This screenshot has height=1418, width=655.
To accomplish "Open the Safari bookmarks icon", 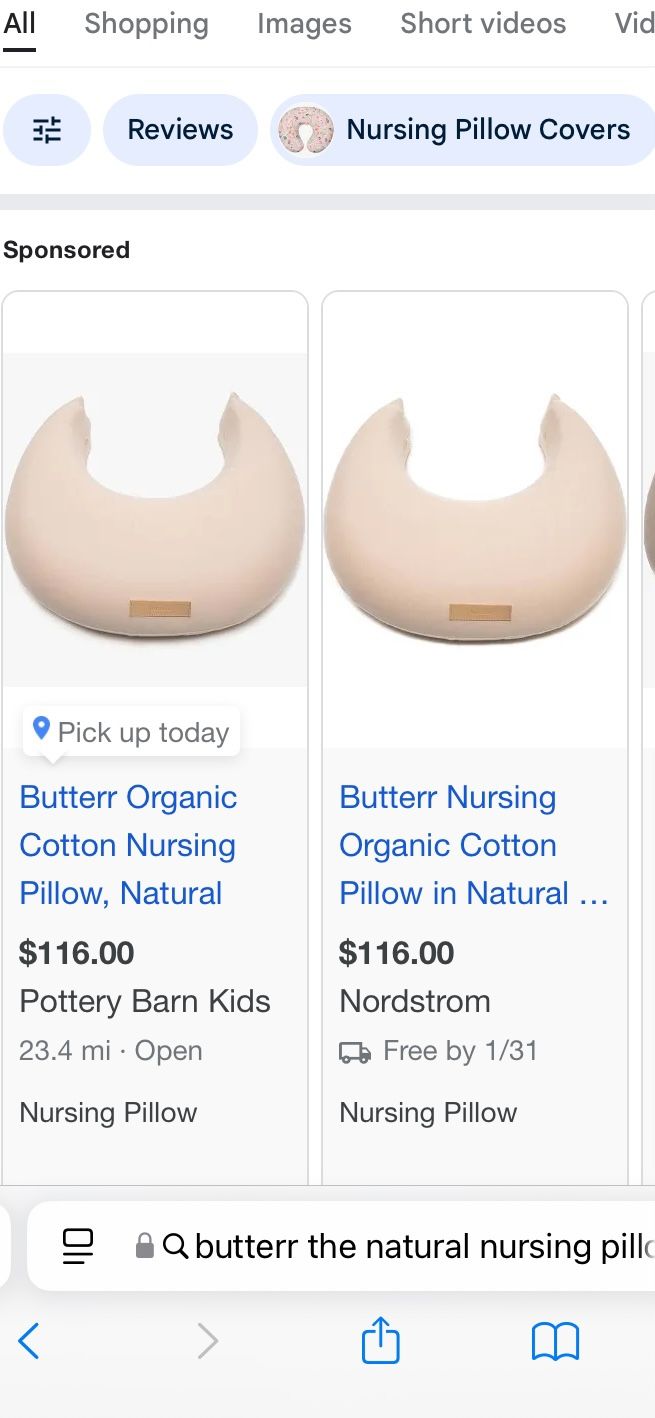I will pos(555,1341).
